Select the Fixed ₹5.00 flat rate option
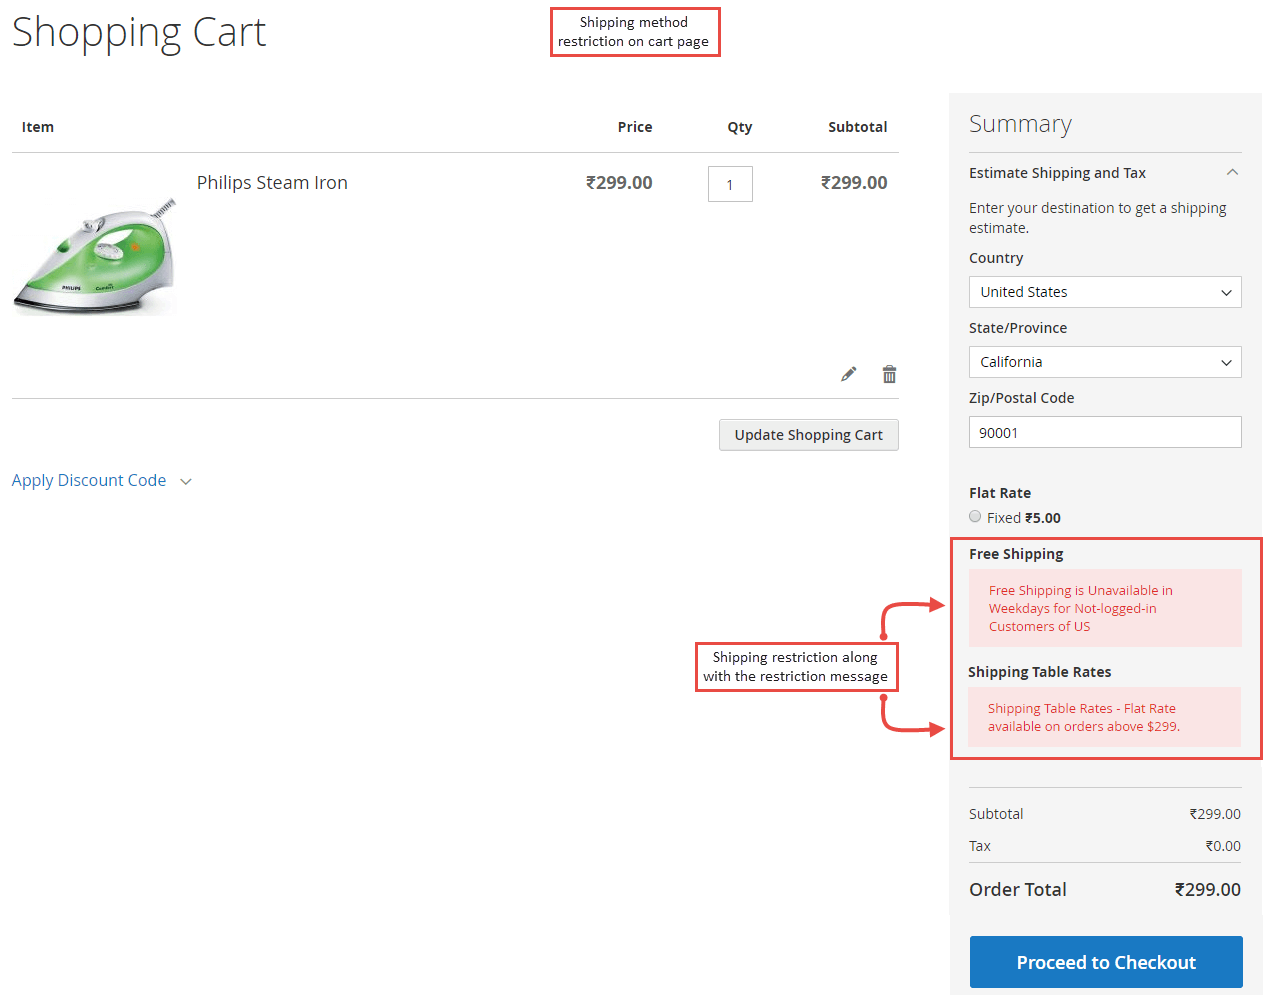This screenshot has width=1271, height=995. coord(975,516)
